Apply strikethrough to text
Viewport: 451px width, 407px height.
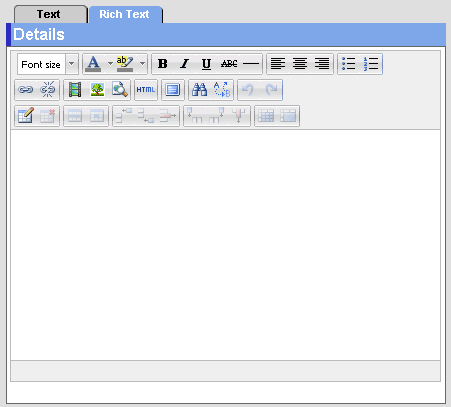[x=229, y=64]
